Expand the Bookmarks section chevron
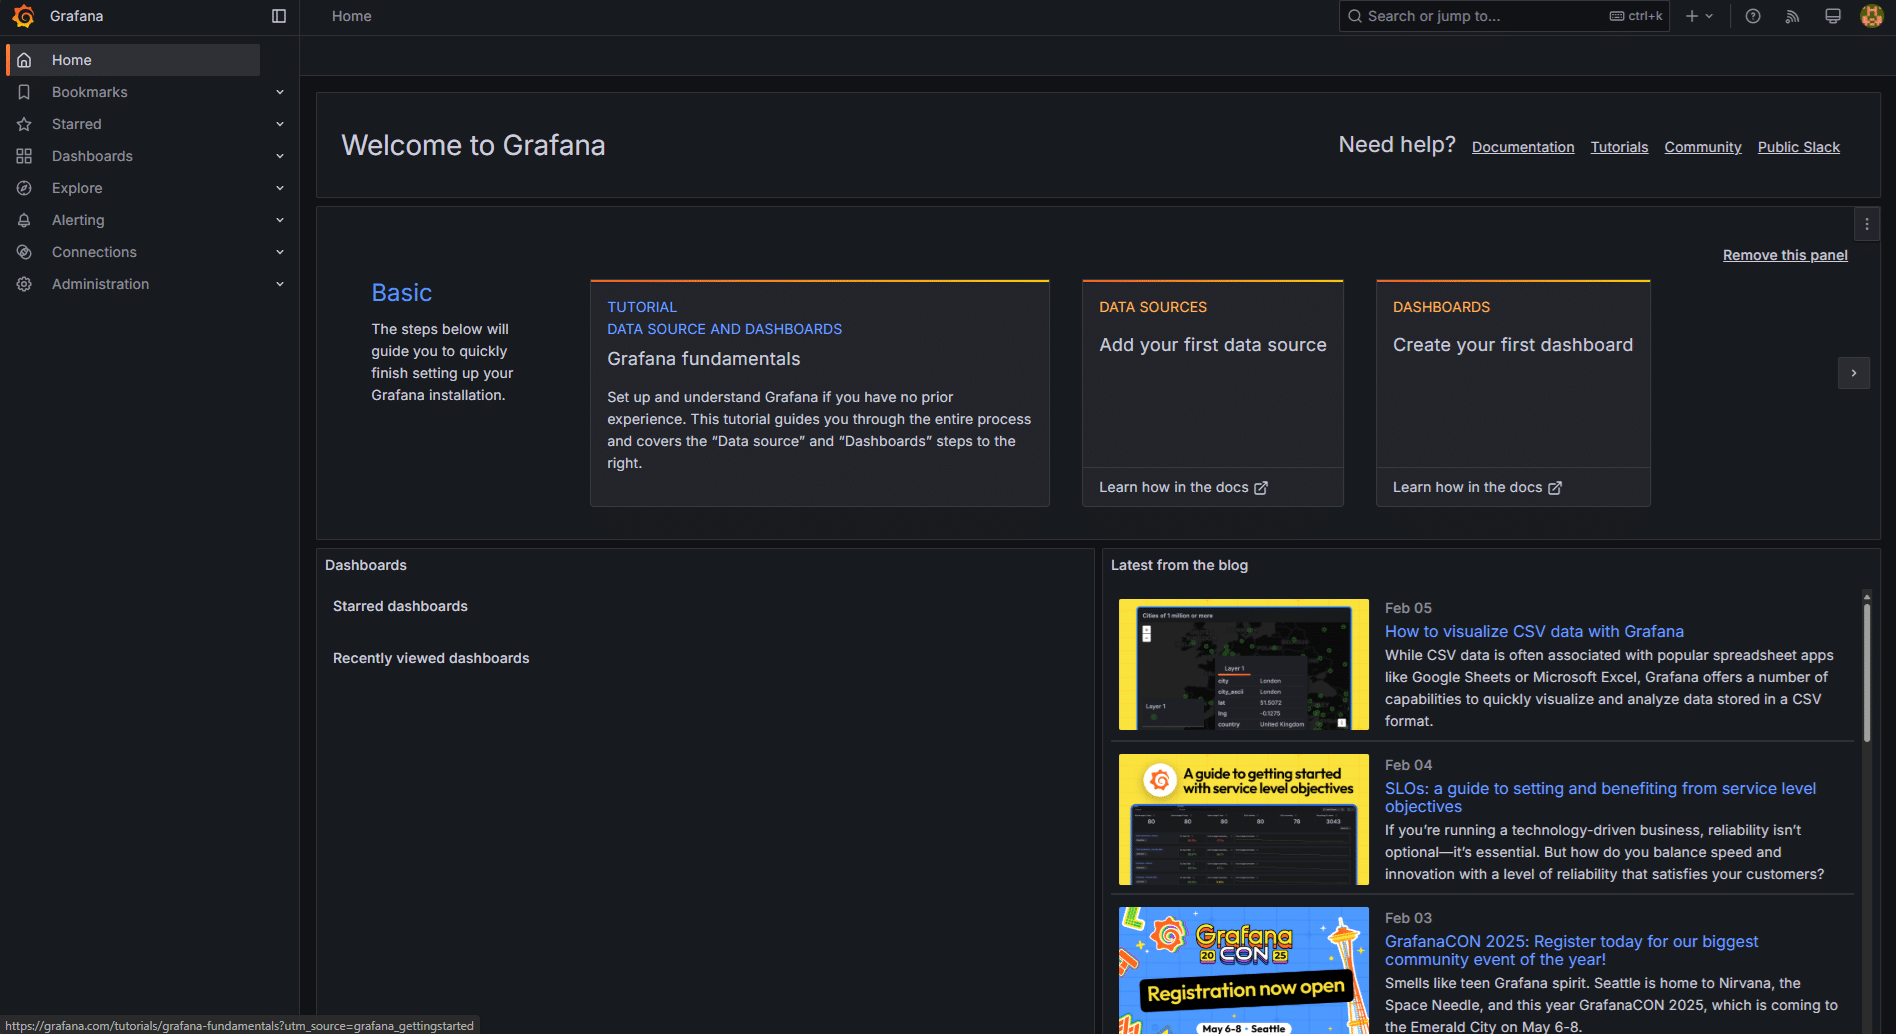 [x=280, y=92]
